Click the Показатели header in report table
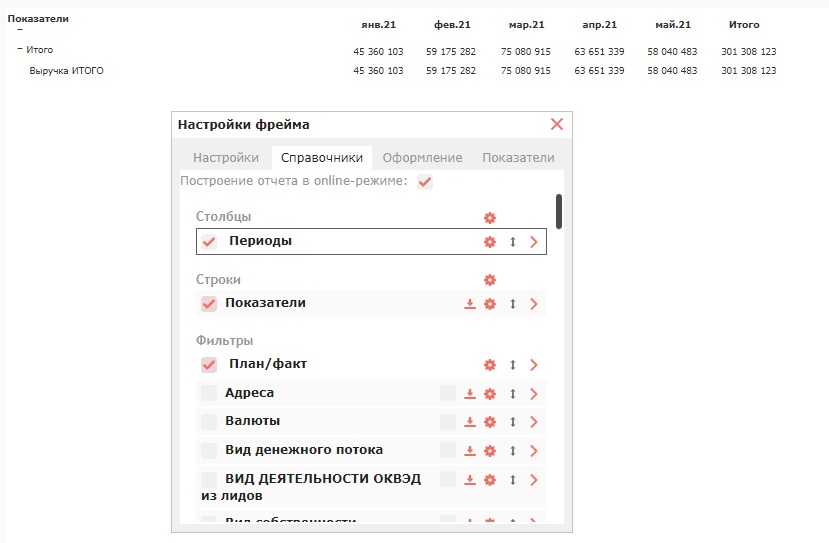829x543 pixels. (38, 19)
